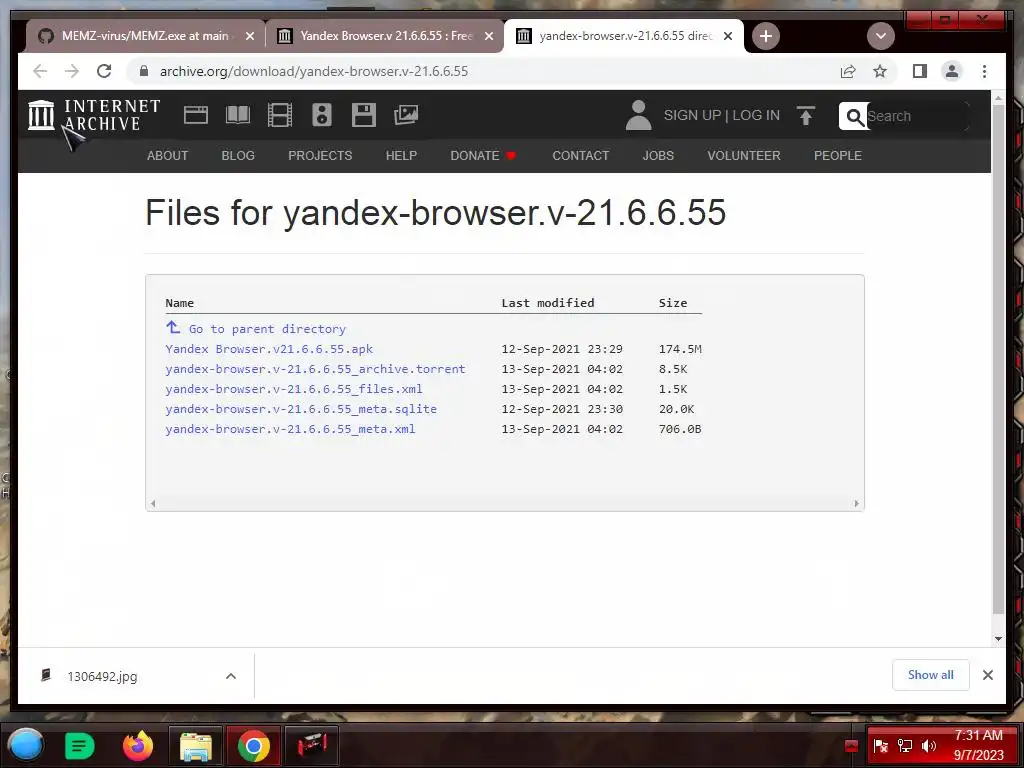Close the Yandex Browser.v 21.6.6.55 Free tab
This screenshot has height=768, width=1024.
(488, 36)
